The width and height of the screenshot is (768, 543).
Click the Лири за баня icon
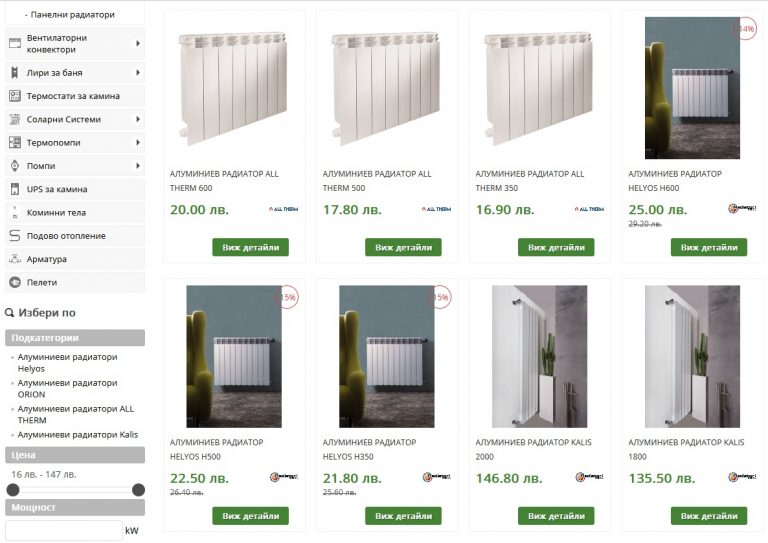15,73
